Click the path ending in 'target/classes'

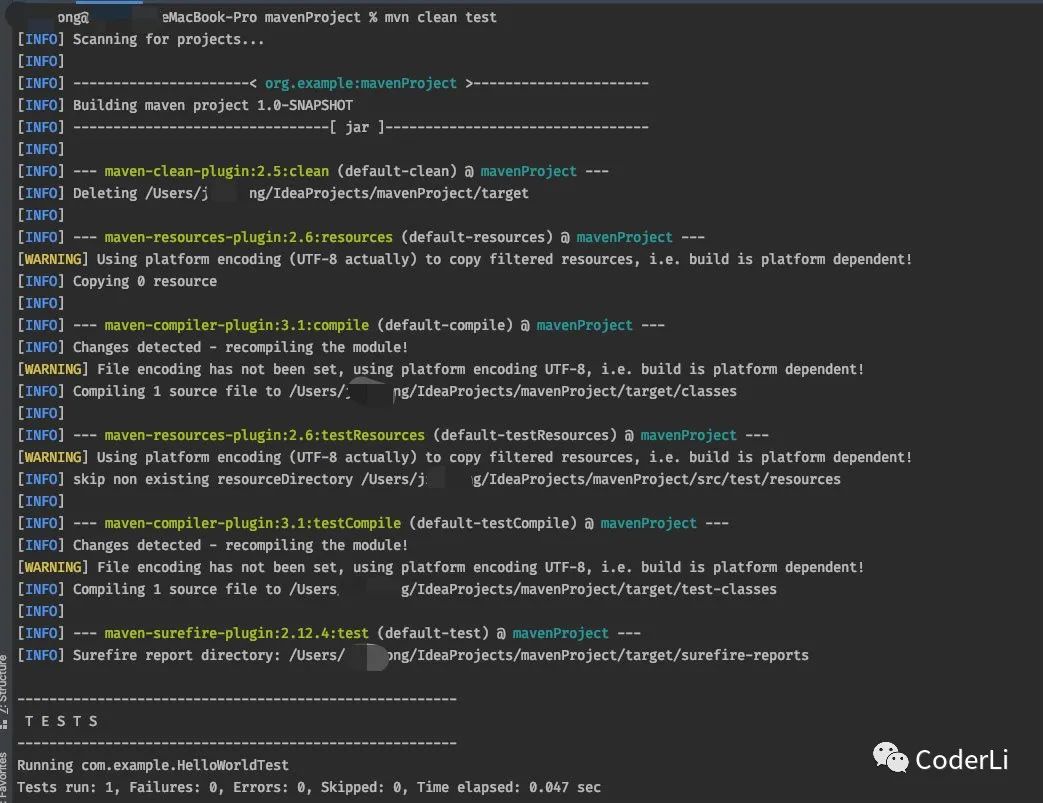pos(513,391)
